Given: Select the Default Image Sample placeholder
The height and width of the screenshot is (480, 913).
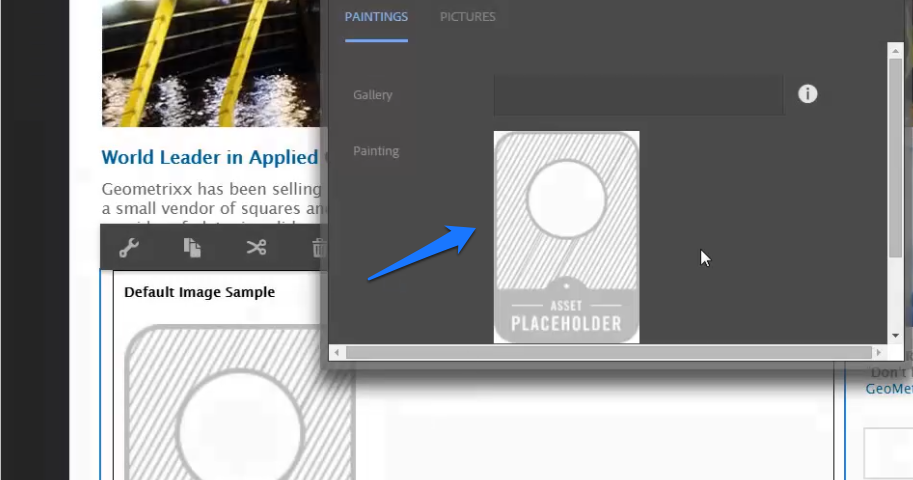Looking at the screenshot, I should pos(240,402).
